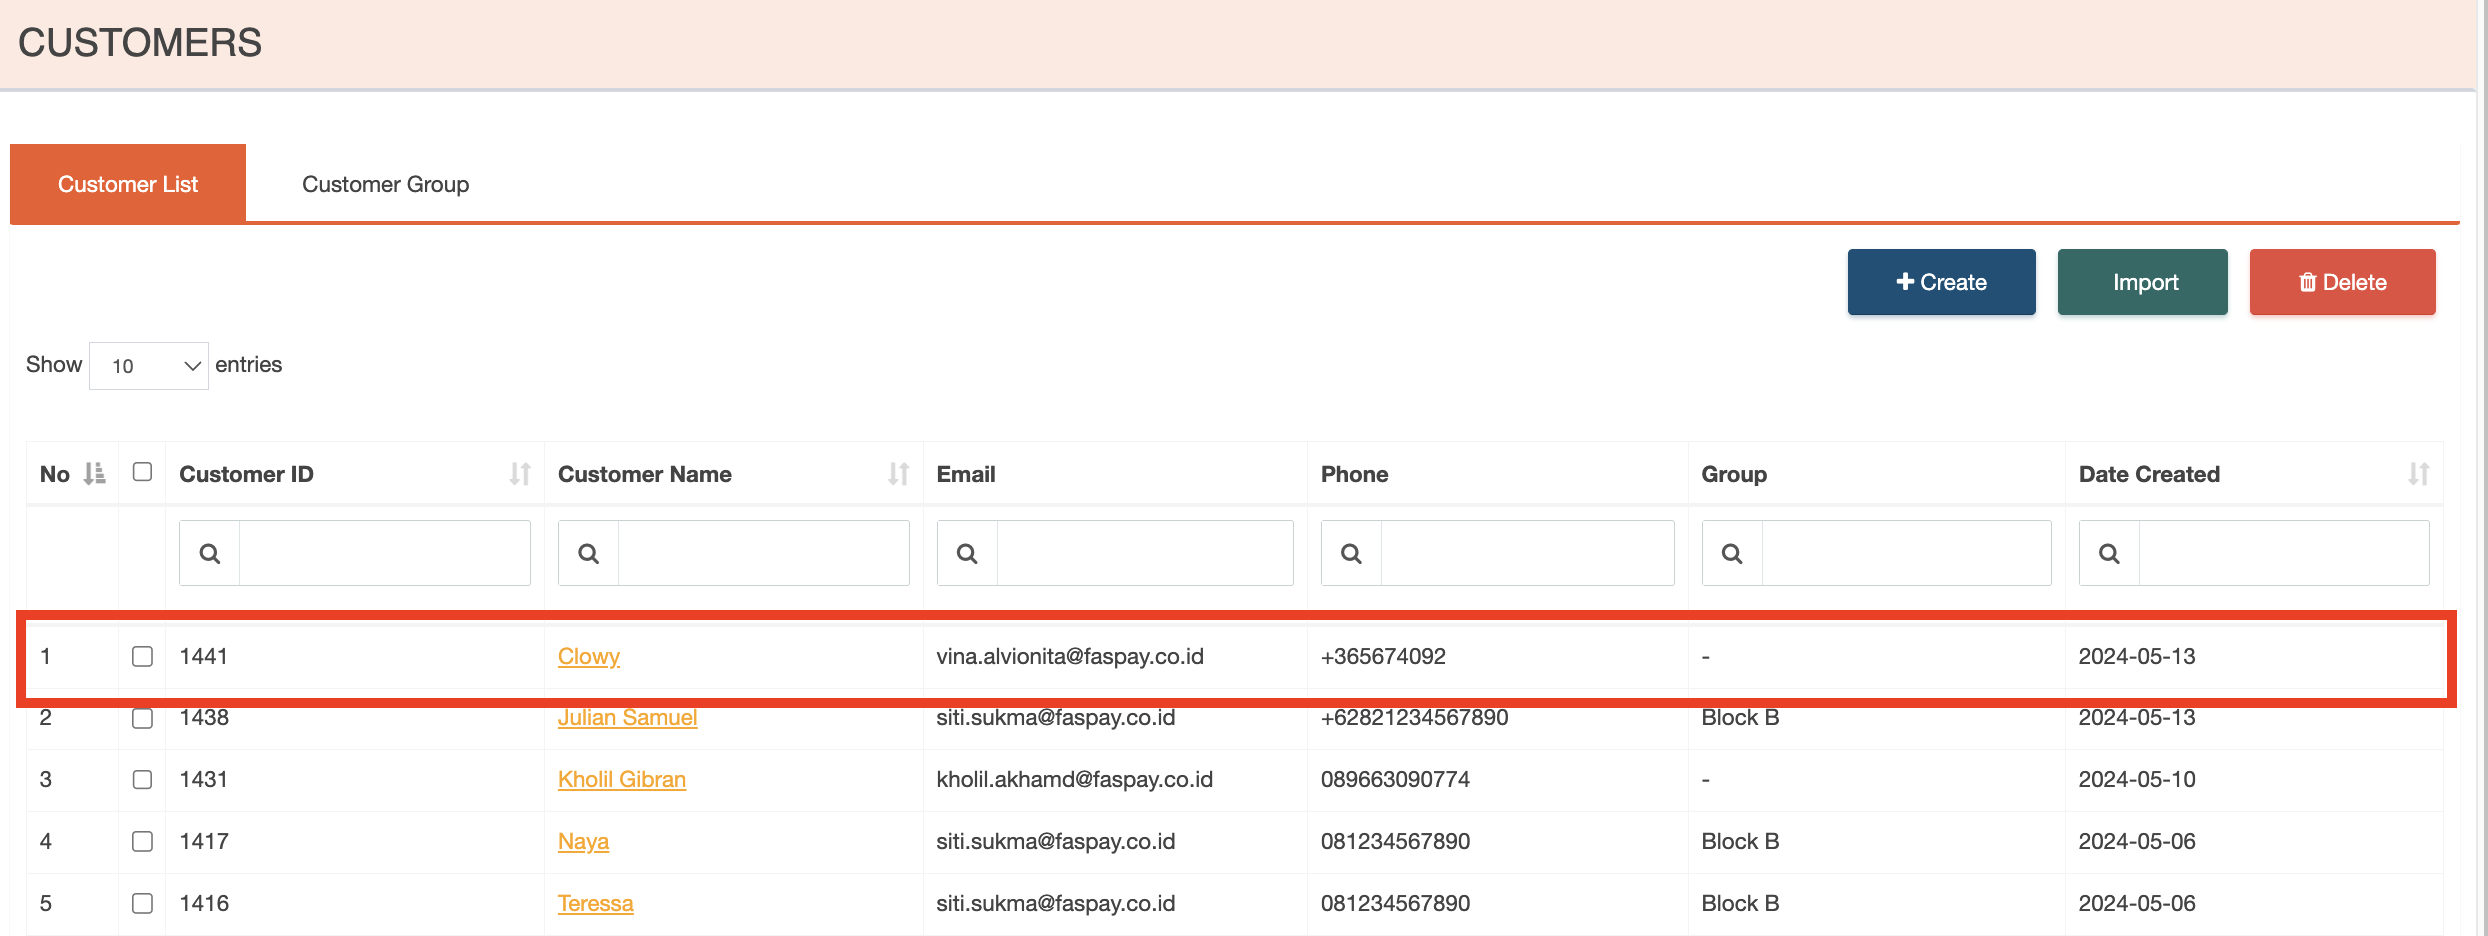Click the Date Created filter search icon
This screenshot has width=2488, height=936.
(2109, 553)
